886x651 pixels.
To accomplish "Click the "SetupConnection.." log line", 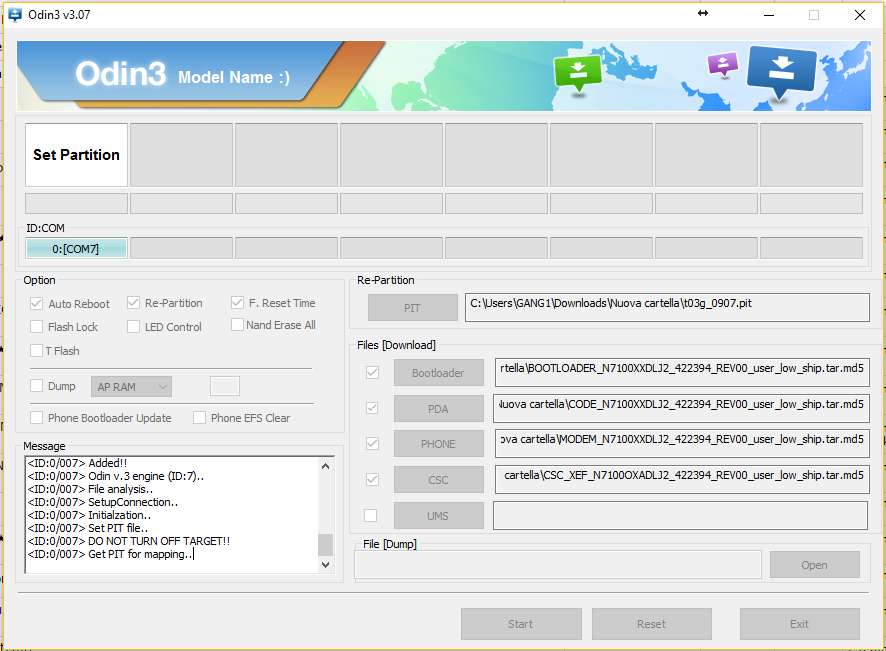I will [103, 502].
